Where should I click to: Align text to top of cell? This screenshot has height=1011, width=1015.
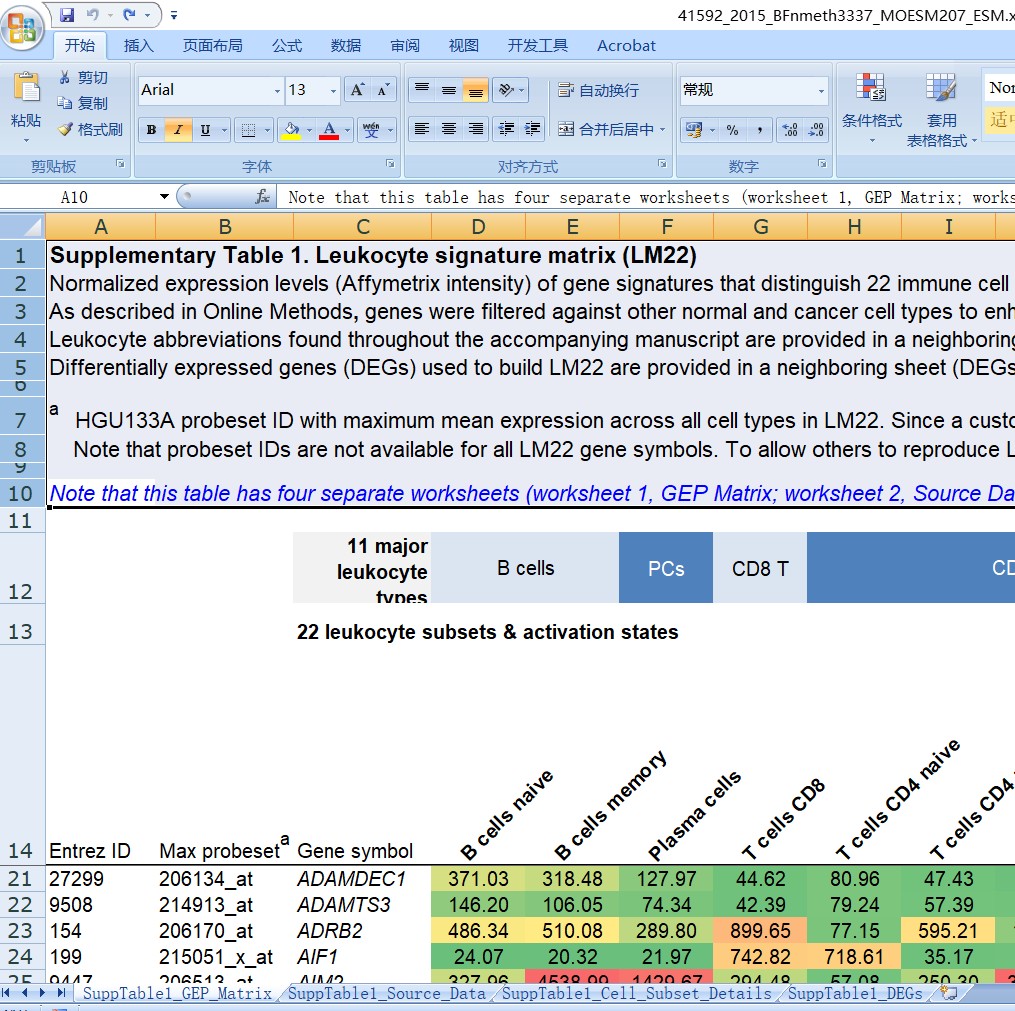[x=422, y=90]
